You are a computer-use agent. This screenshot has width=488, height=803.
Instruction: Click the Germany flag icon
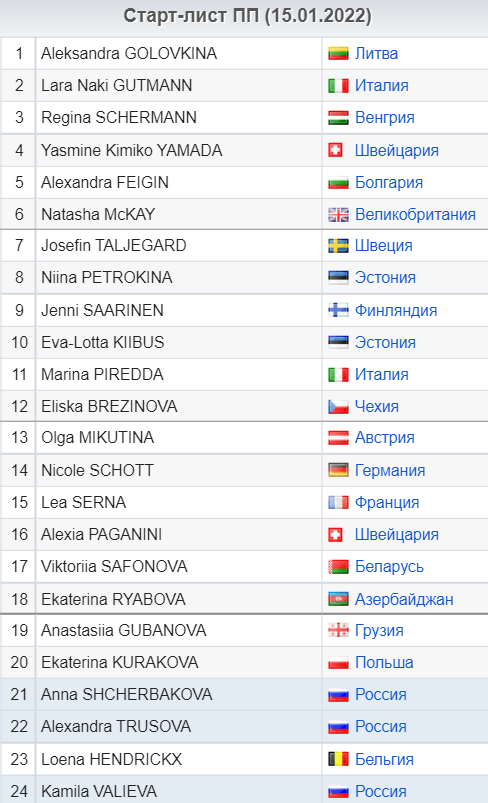pyautogui.click(x=338, y=470)
